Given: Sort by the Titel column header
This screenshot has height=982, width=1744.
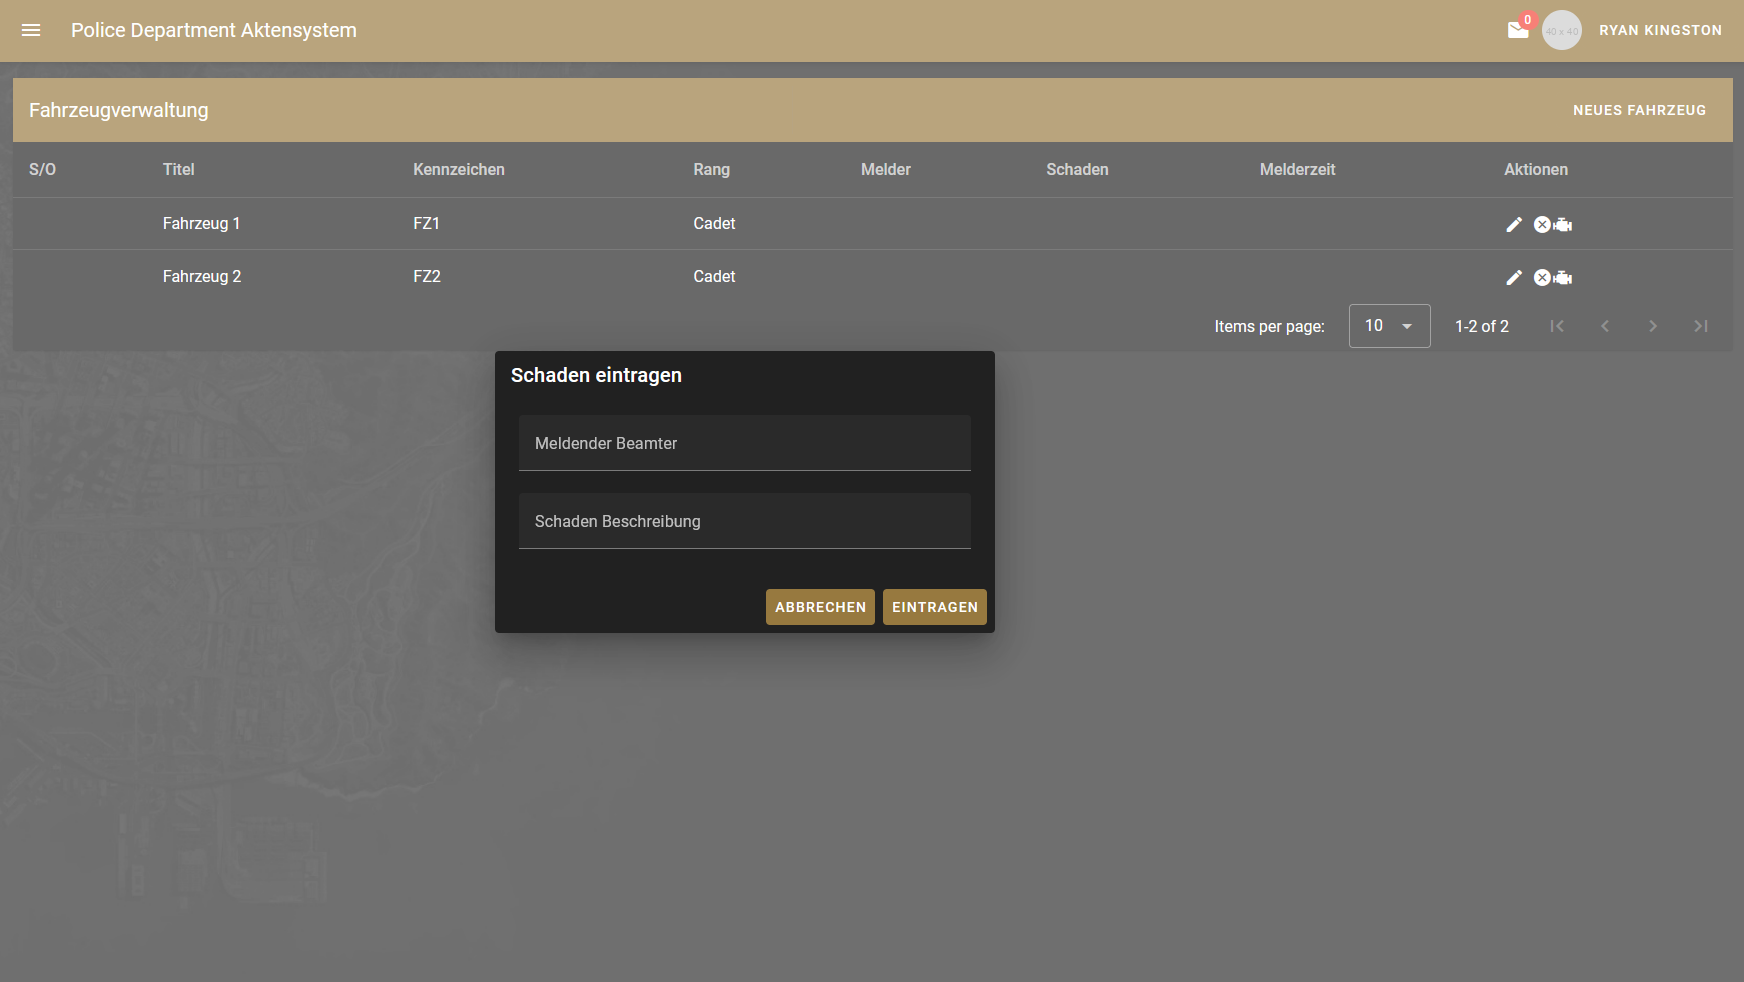Looking at the screenshot, I should [179, 170].
